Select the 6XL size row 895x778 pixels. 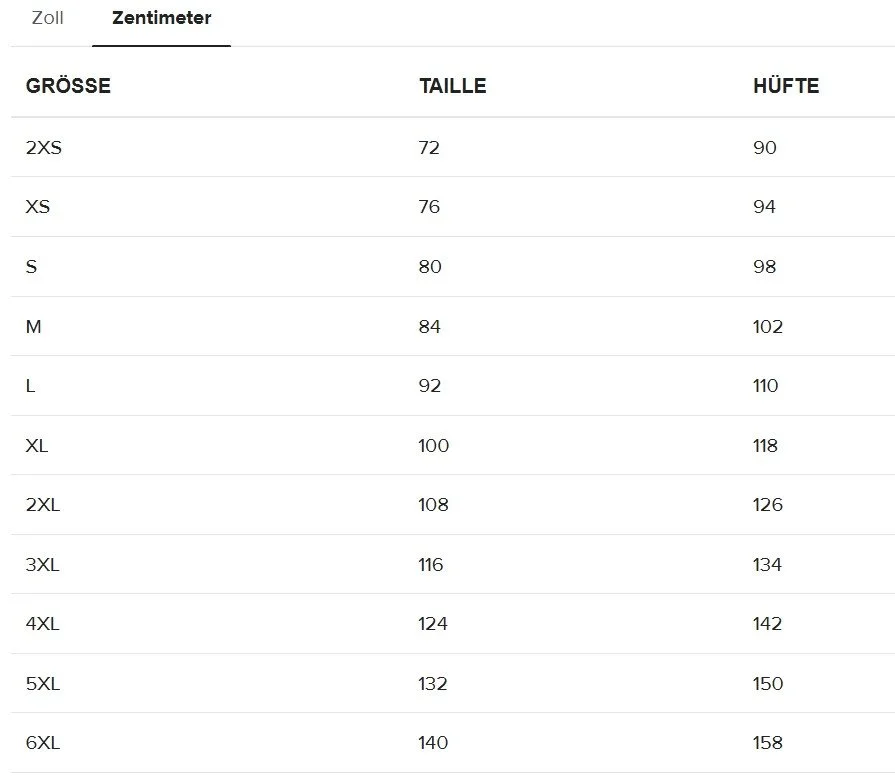(453, 743)
